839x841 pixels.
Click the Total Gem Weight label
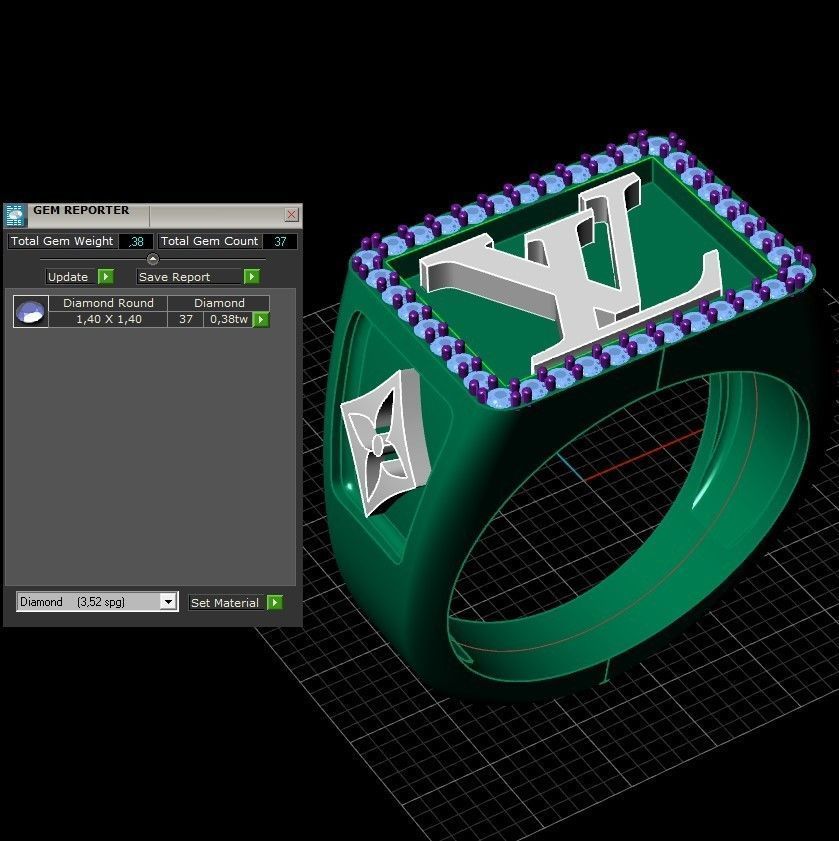point(62,241)
